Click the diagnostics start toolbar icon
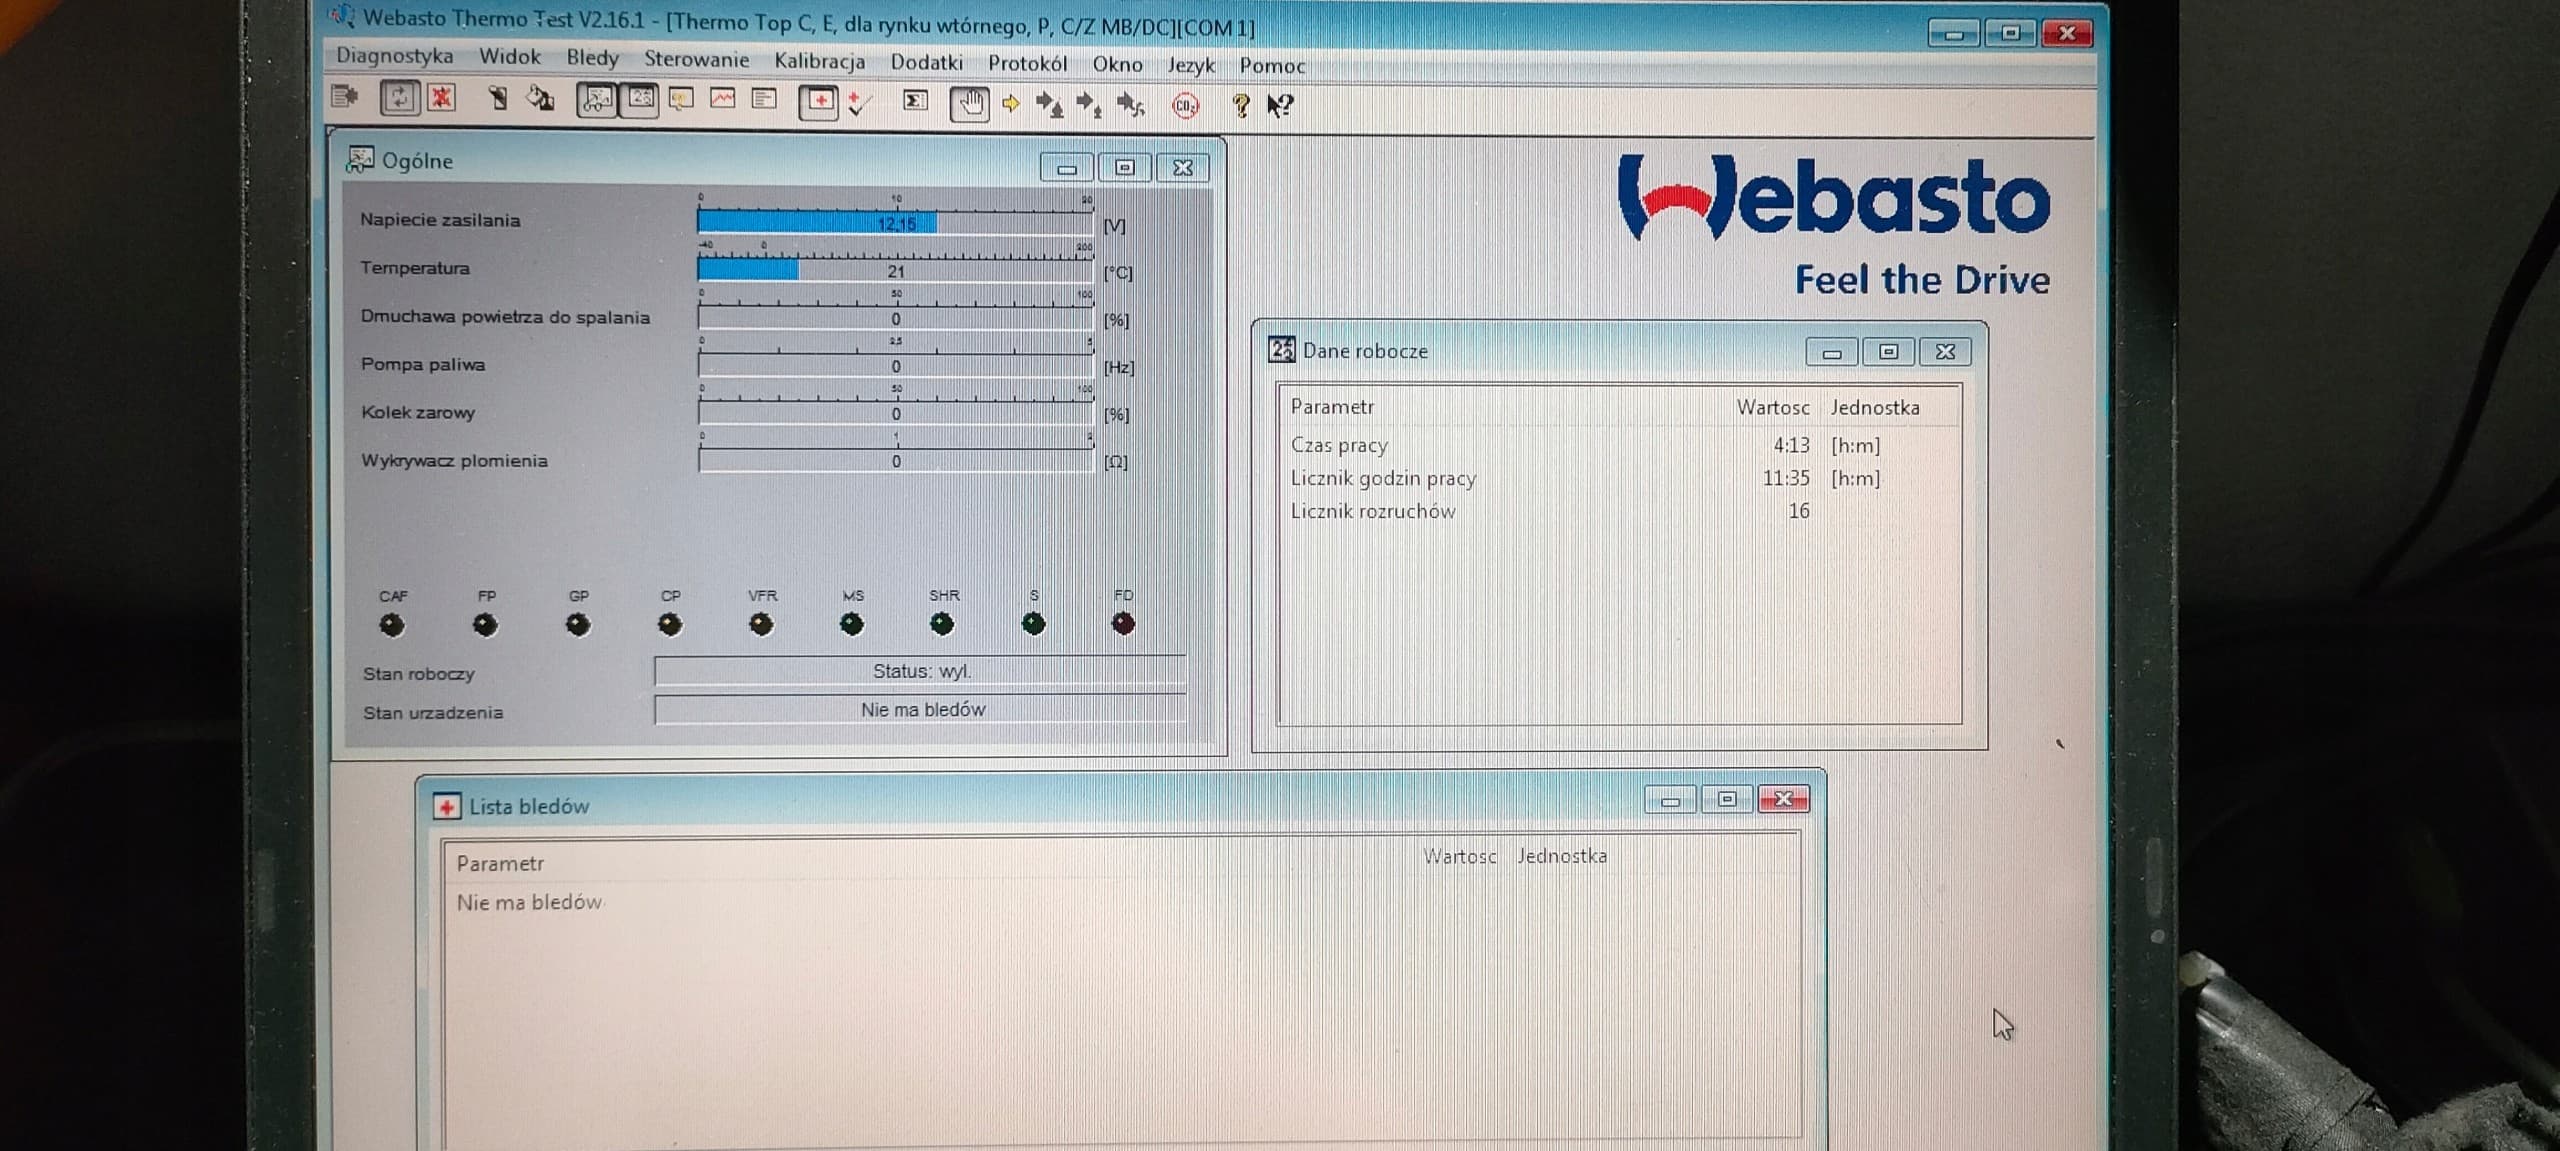 [345, 96]
